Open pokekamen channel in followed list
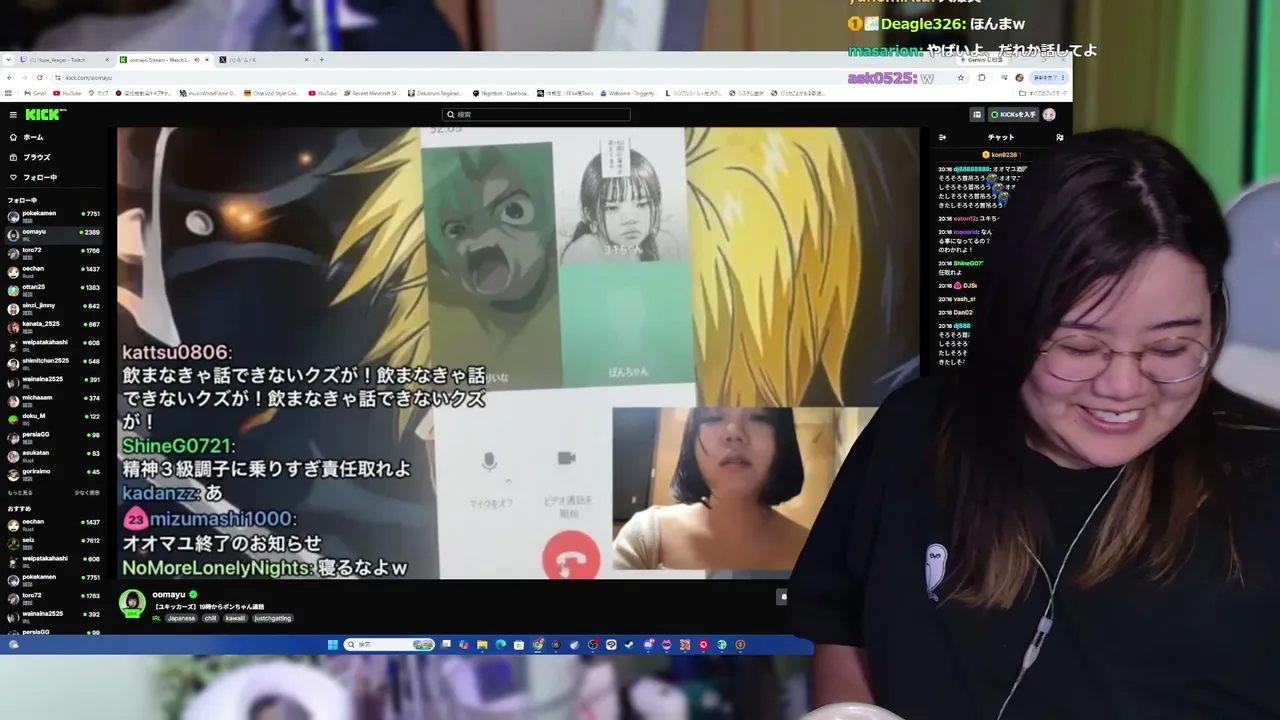 [x=53, y=215]
